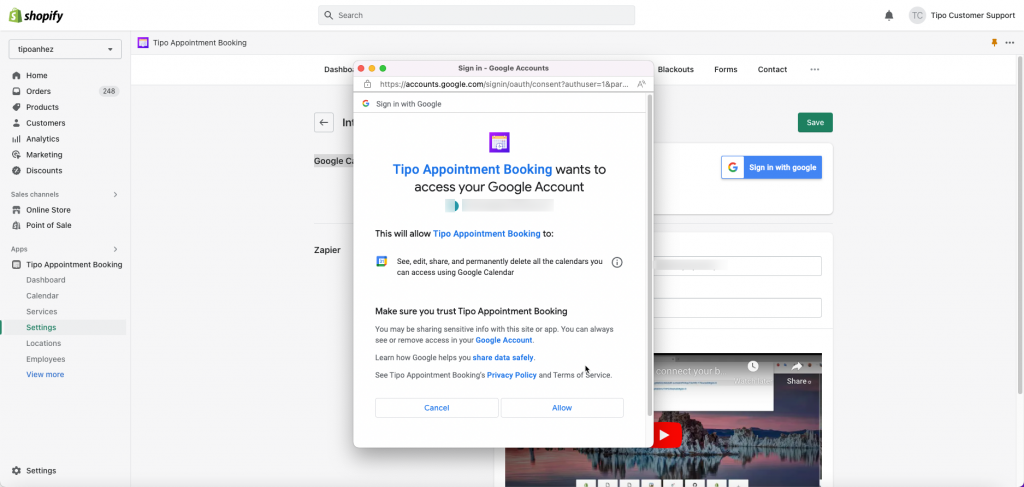Expand the Apps section chevron
The height and width of the screenshot is (487, 1024).
click(x=116, y=249)
